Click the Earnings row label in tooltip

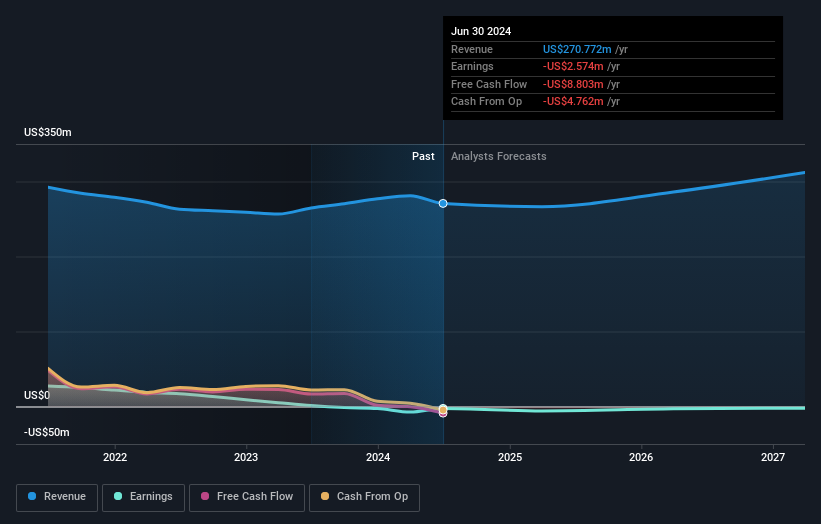pos(472,66)
